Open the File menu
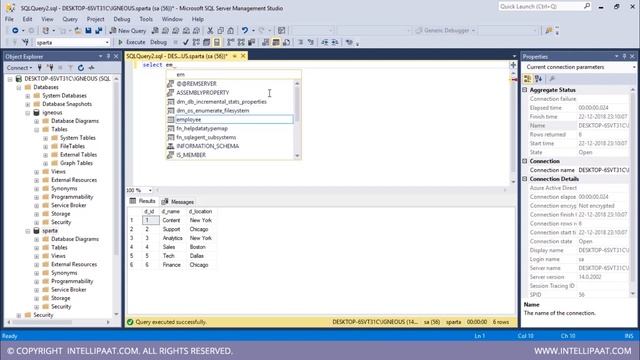This screenshot has height=360, width=640. coord(9,19)
